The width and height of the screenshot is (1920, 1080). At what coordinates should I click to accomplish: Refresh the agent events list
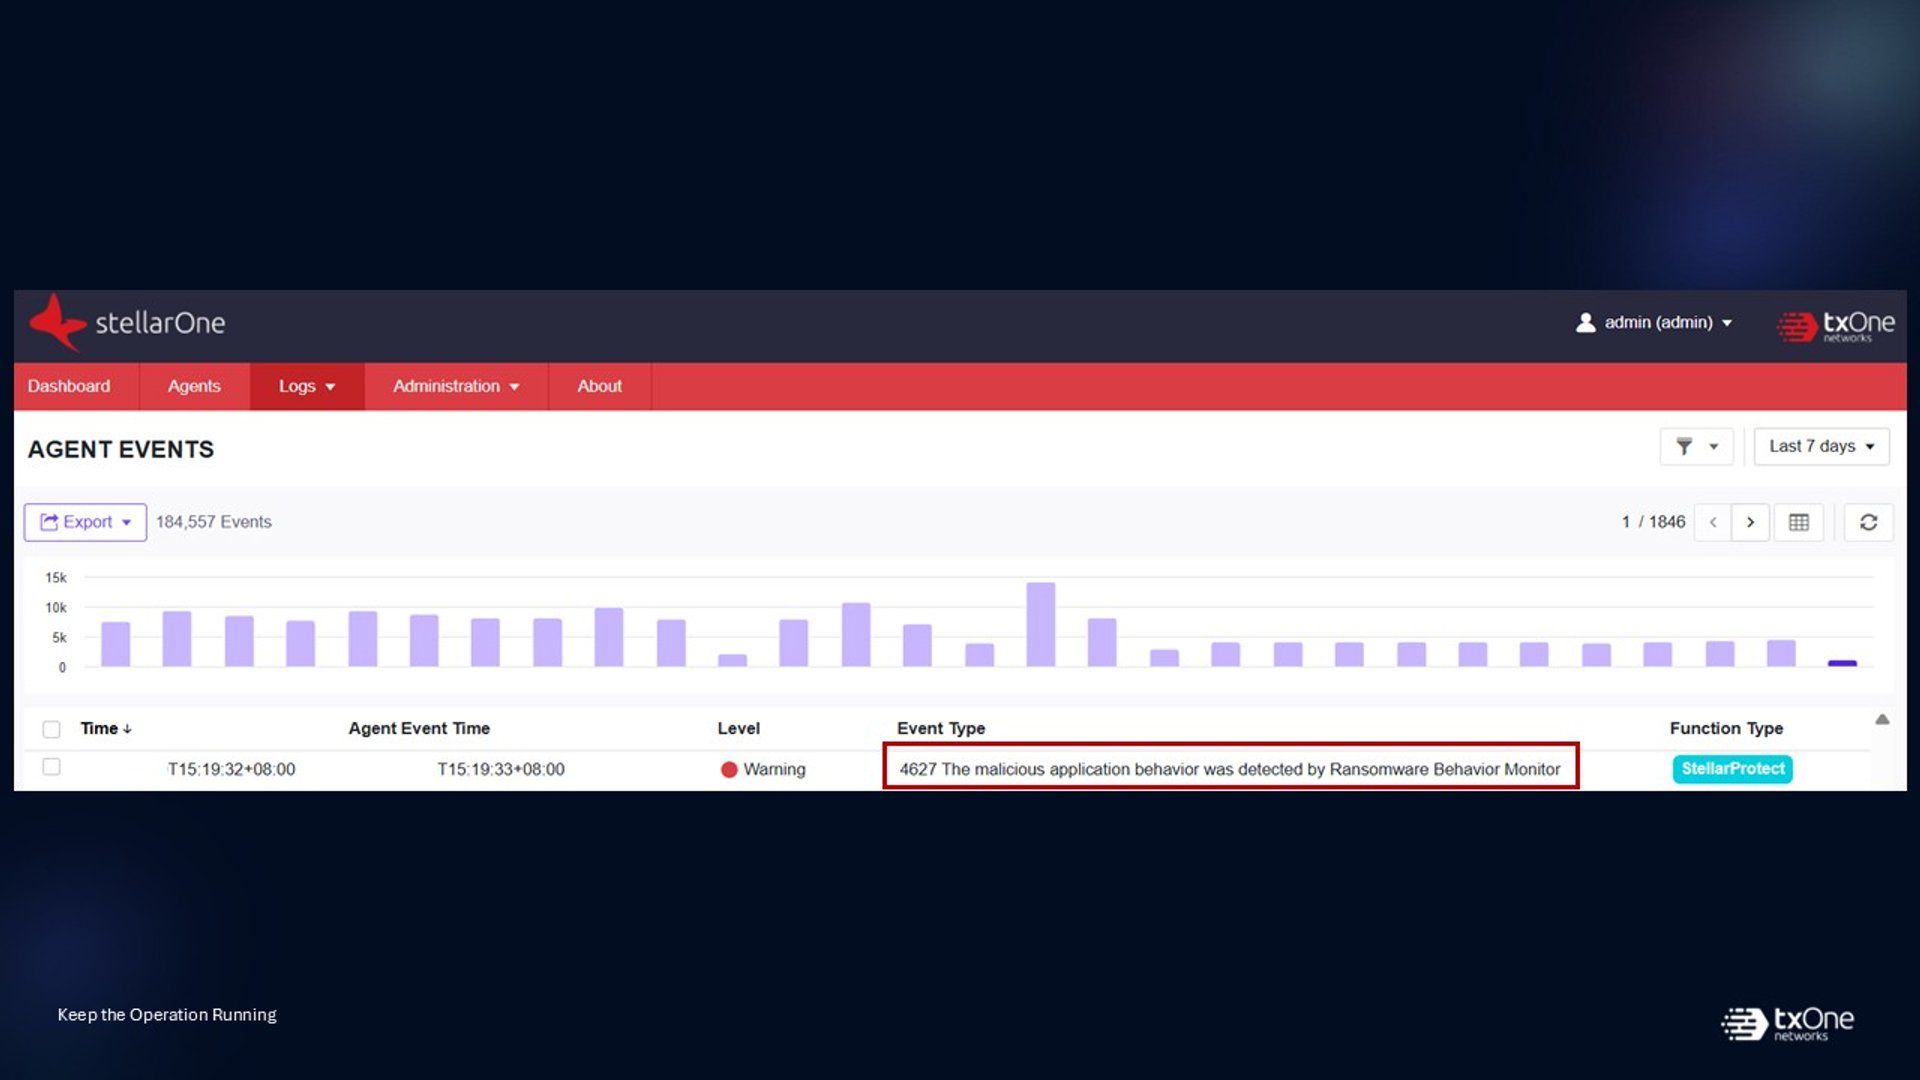(x=1868, y=522)
